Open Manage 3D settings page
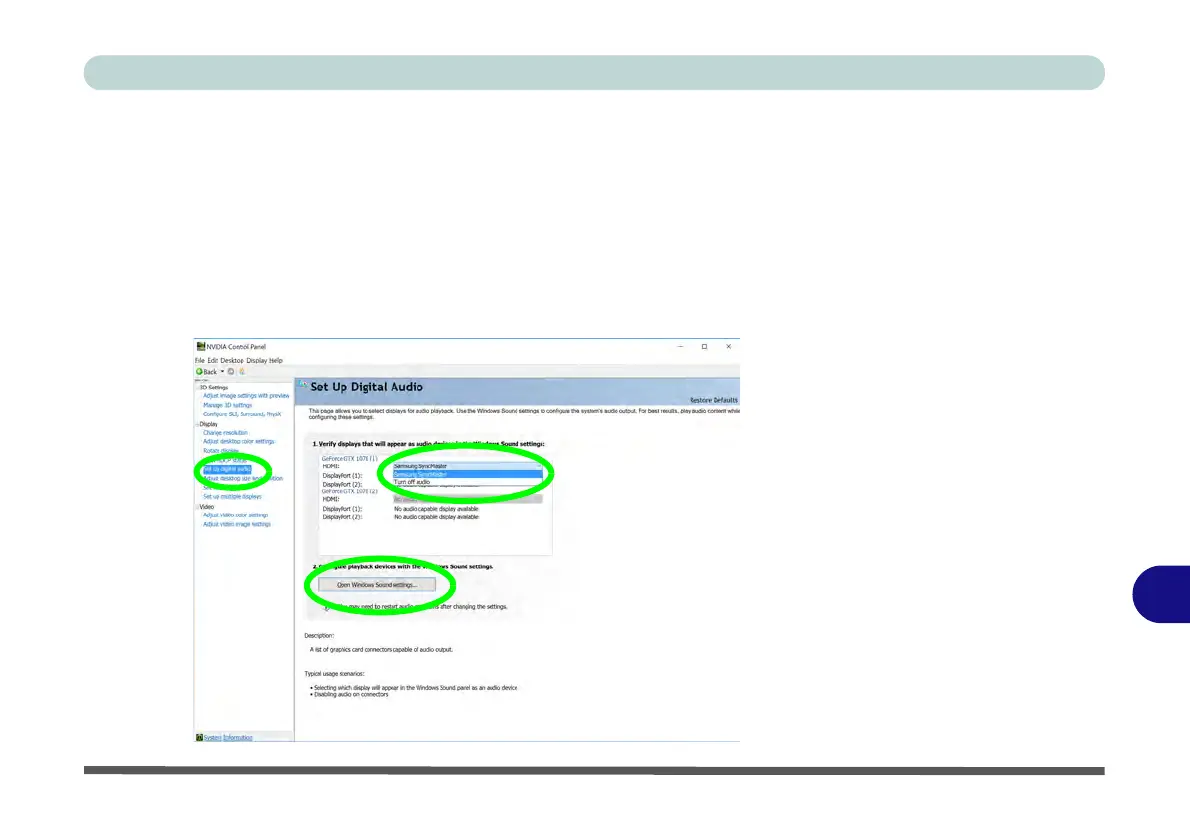This screenshot has width=1190, height=838. pos(227,405)
